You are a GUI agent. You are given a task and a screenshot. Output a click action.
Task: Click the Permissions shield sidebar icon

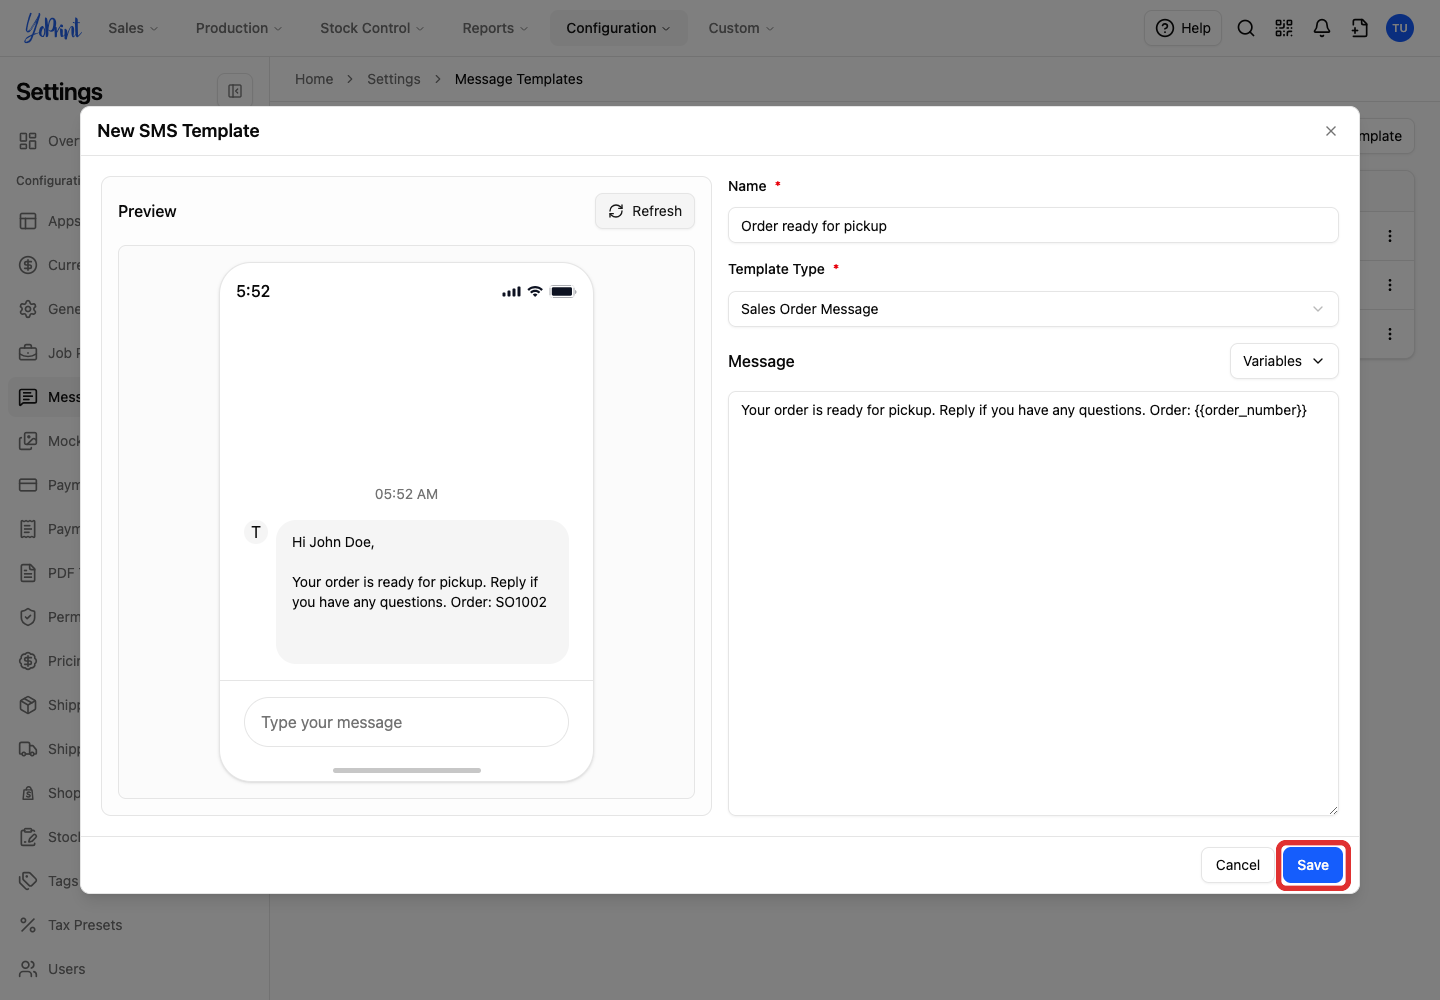click(28, 617)
